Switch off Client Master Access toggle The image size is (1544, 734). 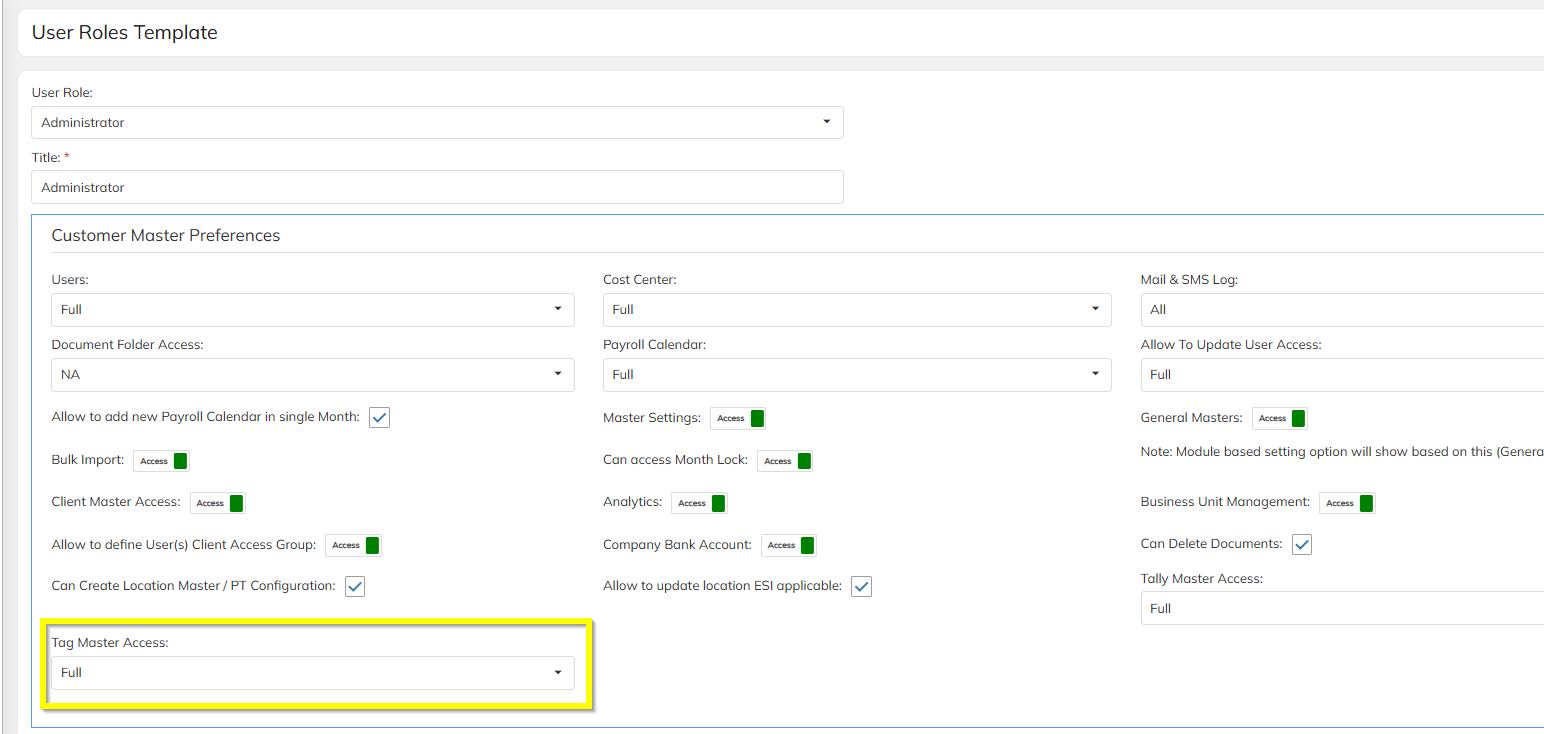217,503
